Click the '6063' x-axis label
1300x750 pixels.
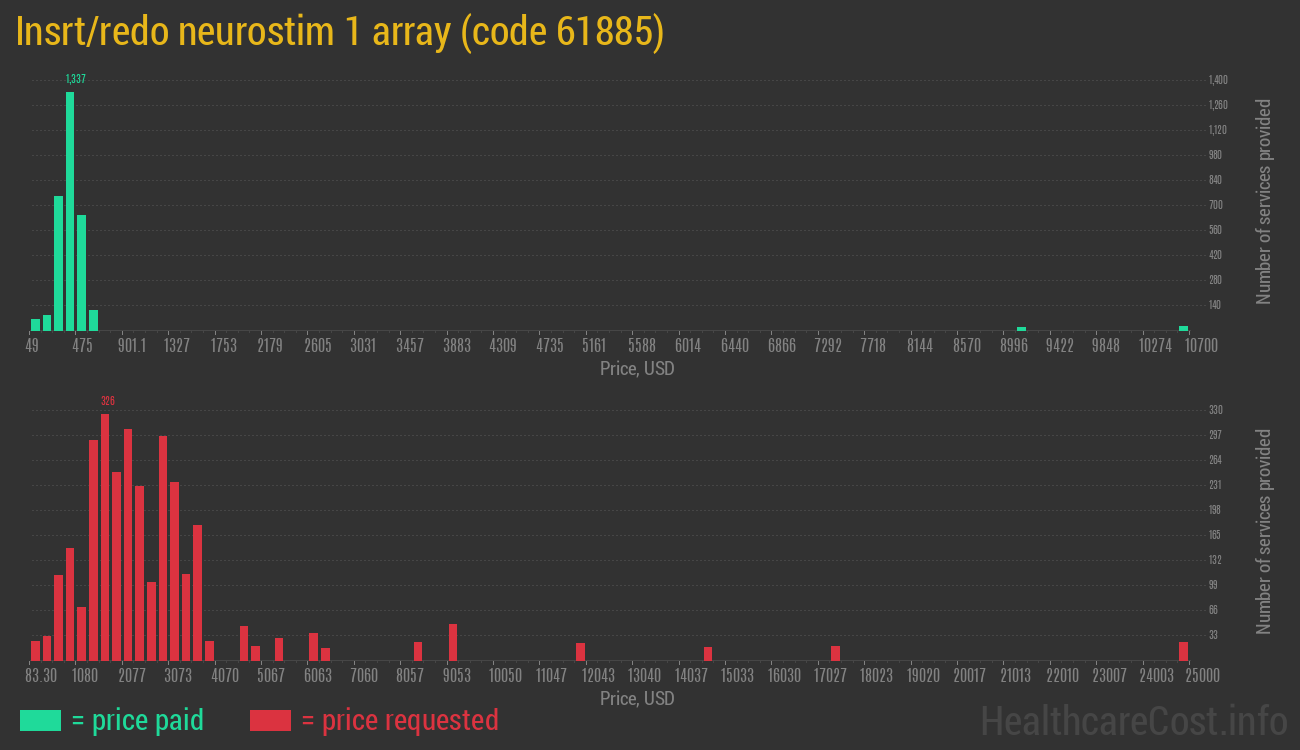(x=318, y=675)
